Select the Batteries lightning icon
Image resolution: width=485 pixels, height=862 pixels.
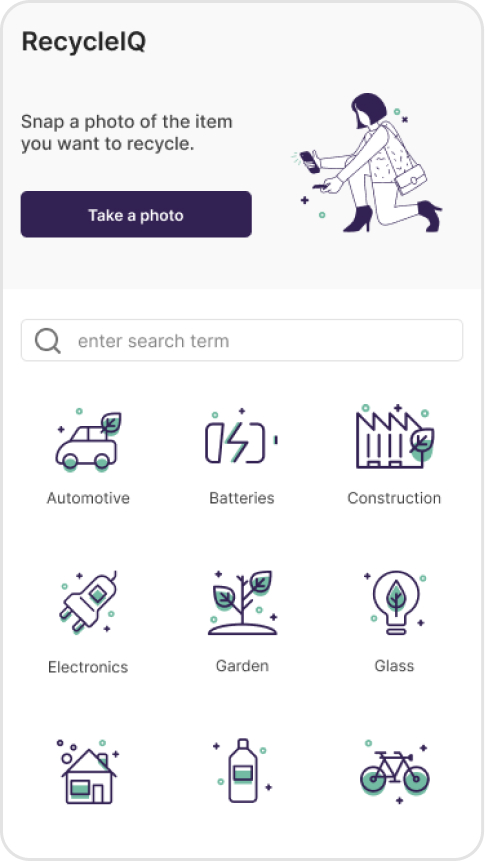tap(241, 439)
